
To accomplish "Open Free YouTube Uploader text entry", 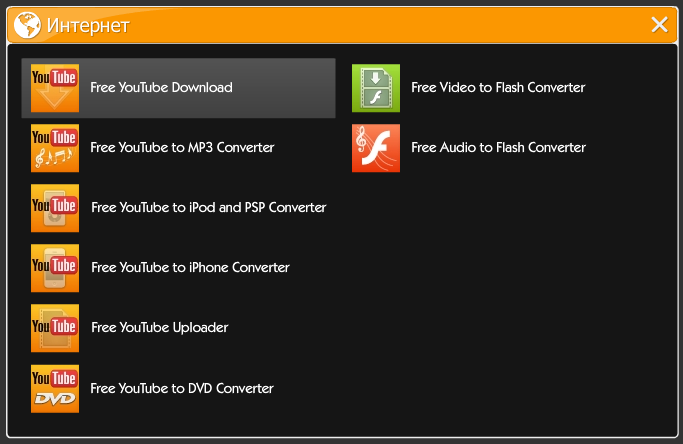I will point(159,328).
